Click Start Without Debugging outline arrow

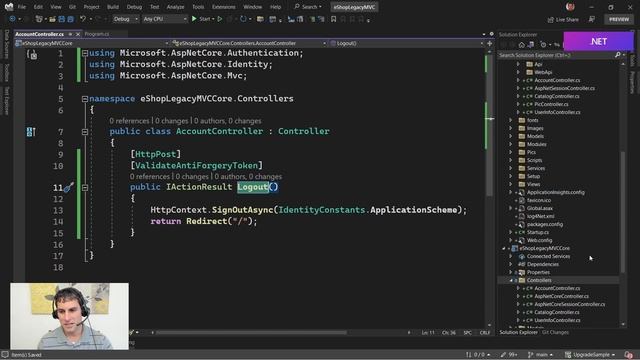[220, 19]
